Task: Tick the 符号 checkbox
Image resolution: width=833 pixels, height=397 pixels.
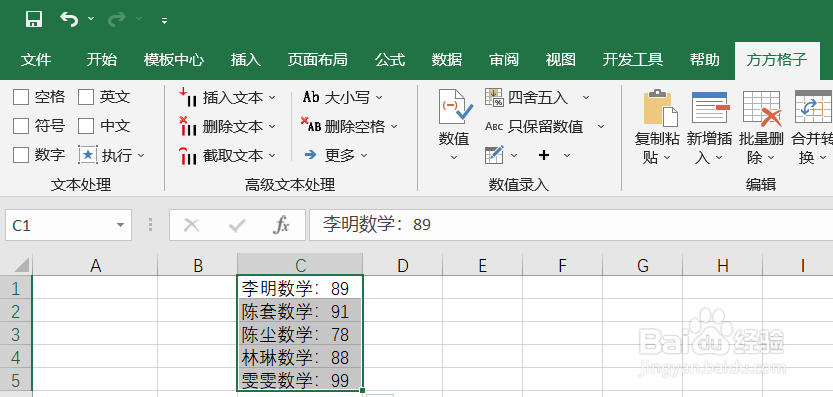Action: pos(21,126)
